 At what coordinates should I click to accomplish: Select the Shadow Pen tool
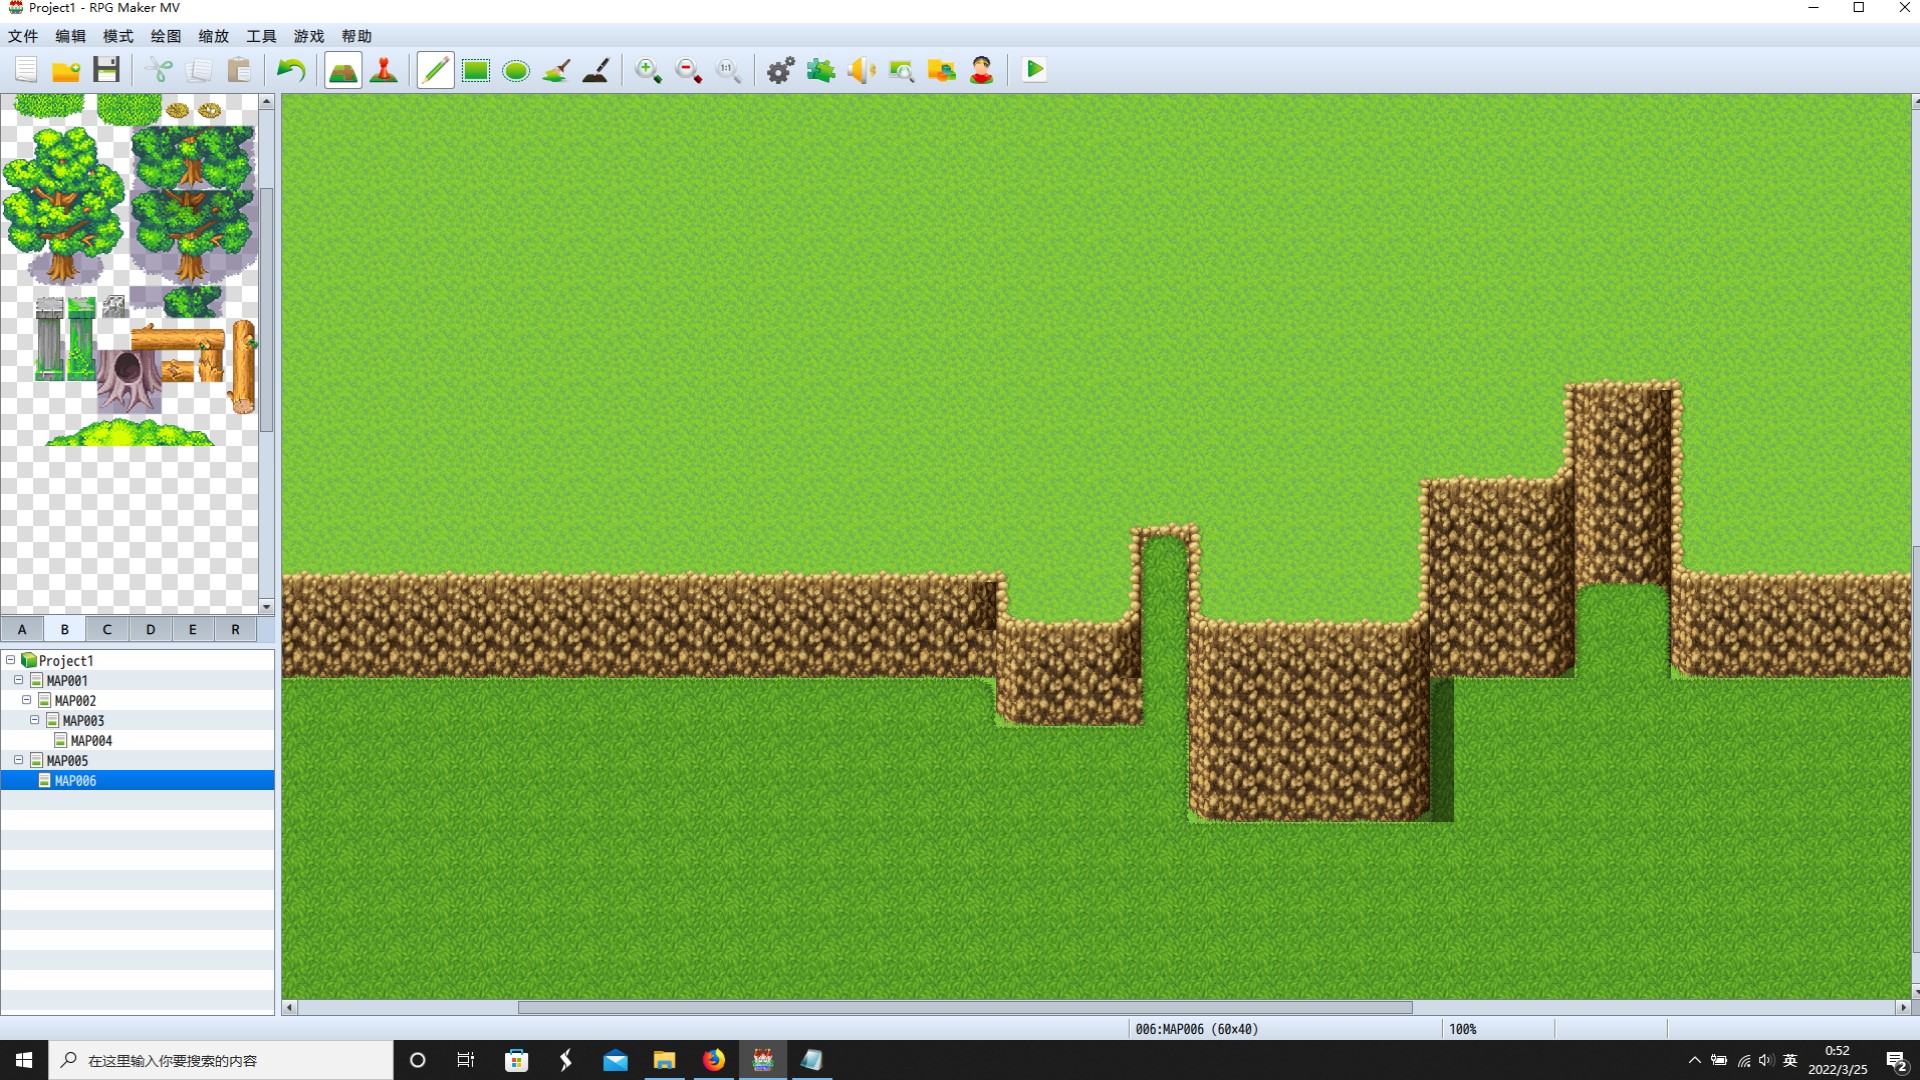point(596,70)
